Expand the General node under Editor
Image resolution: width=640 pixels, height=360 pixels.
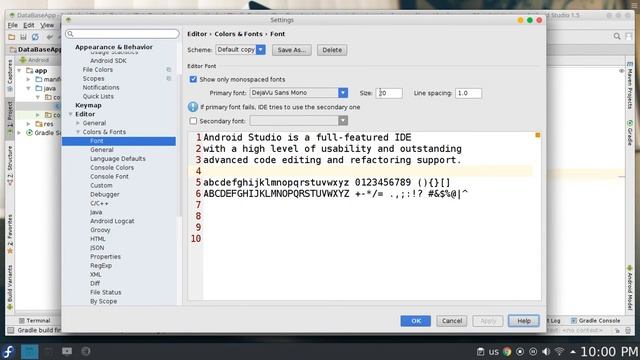(78, 123)
